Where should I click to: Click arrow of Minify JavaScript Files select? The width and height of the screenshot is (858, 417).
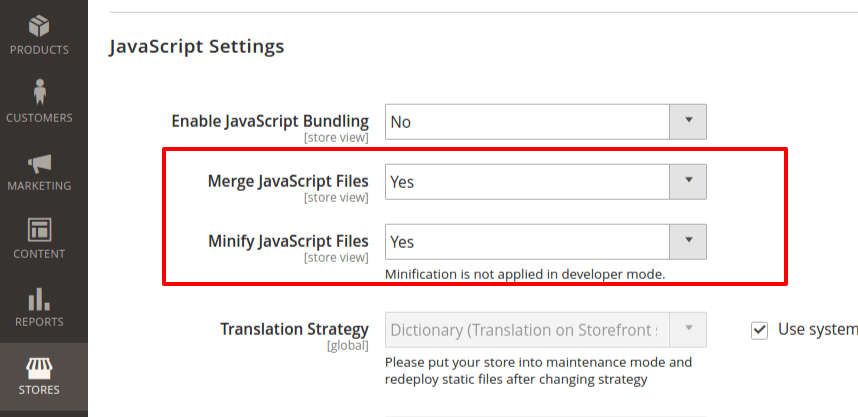tap(688, 241)
